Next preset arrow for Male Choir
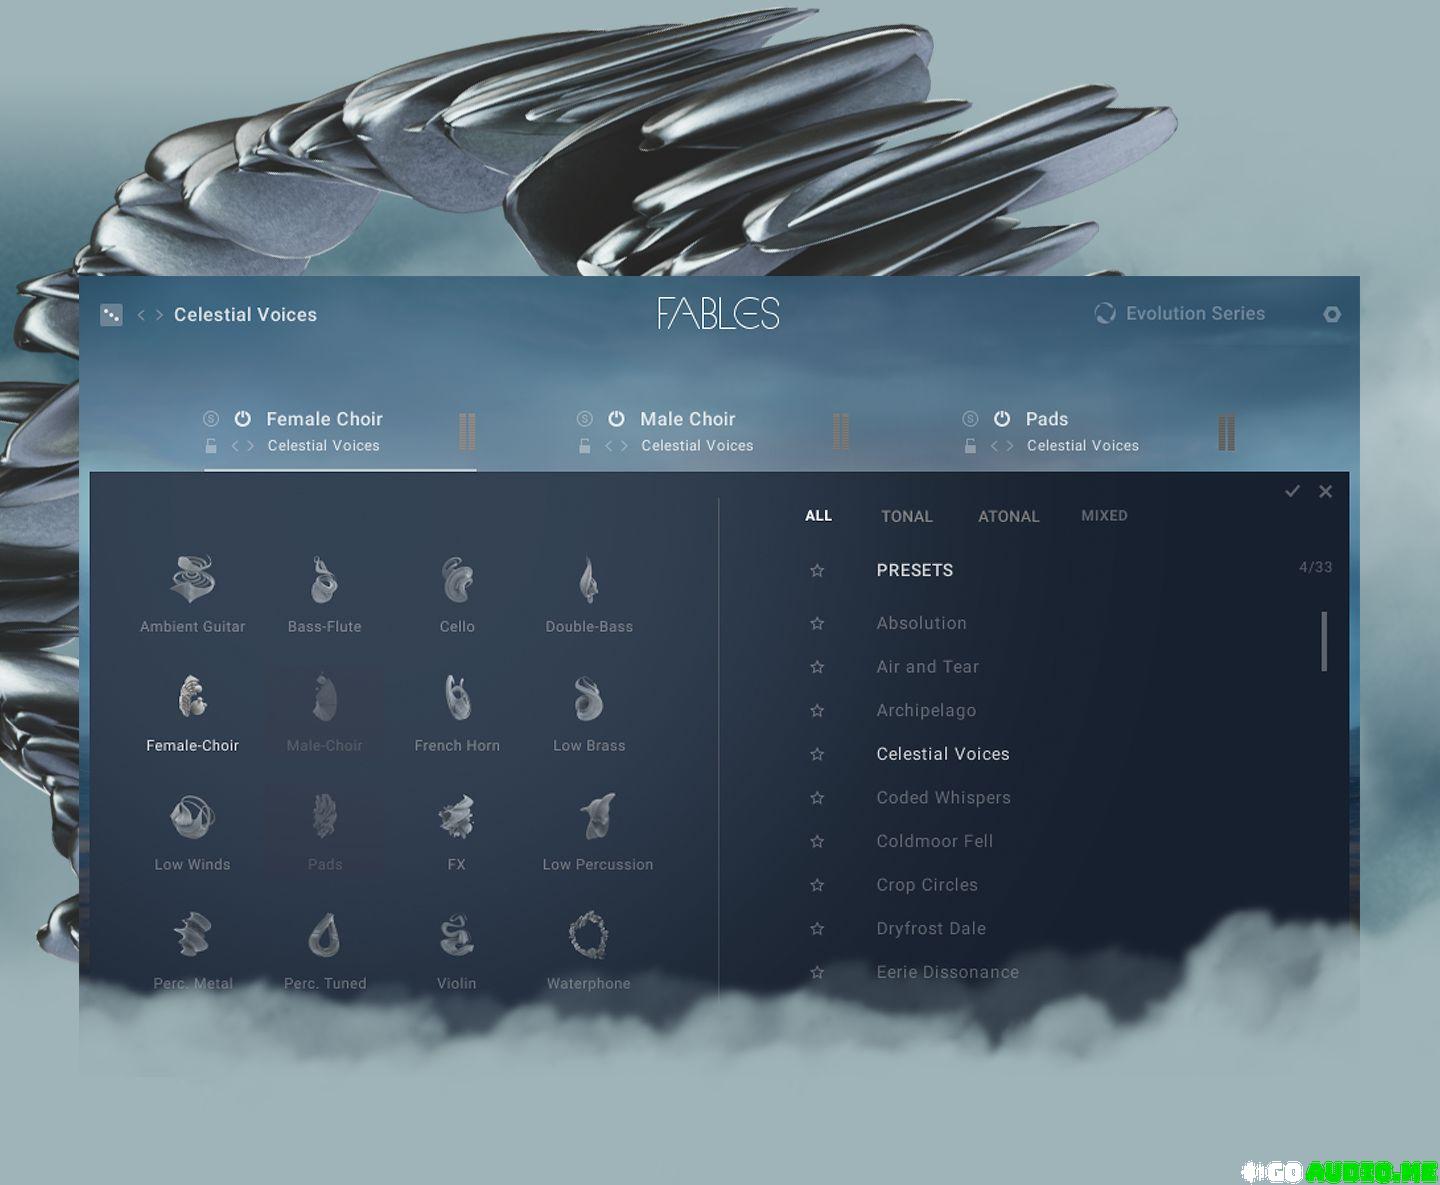Viewport: 1440px width, 1185px height. click(x=624, y=446)
